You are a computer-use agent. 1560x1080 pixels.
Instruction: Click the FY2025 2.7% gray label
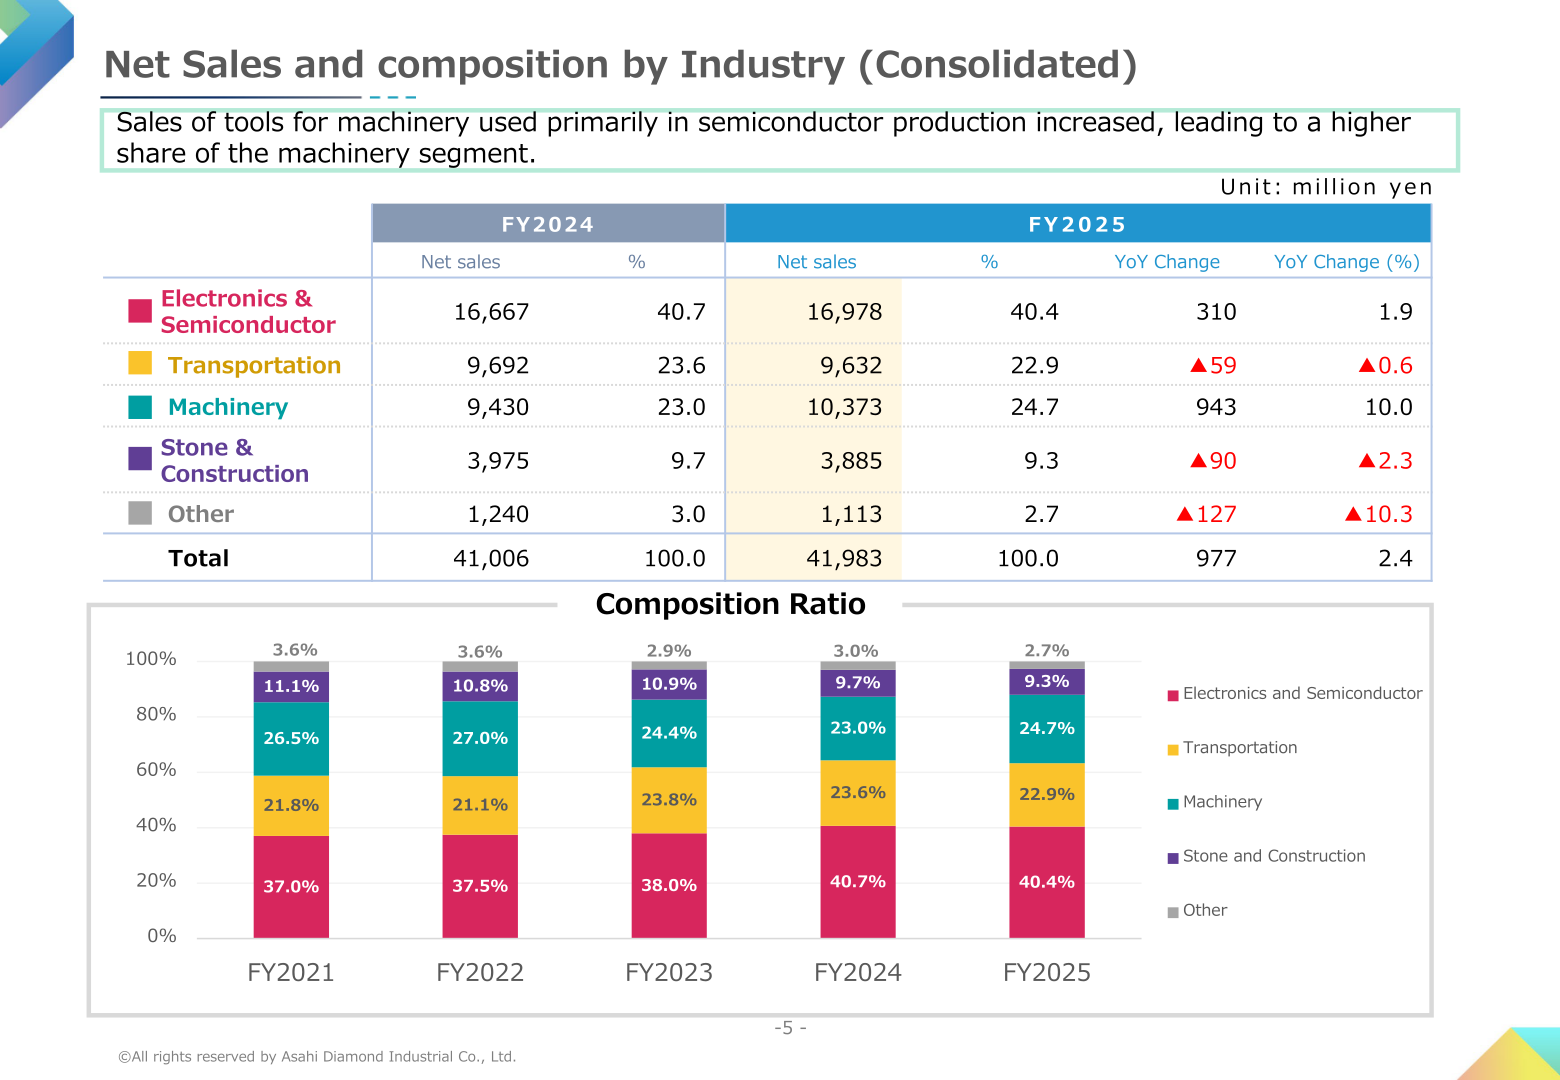1047,651
